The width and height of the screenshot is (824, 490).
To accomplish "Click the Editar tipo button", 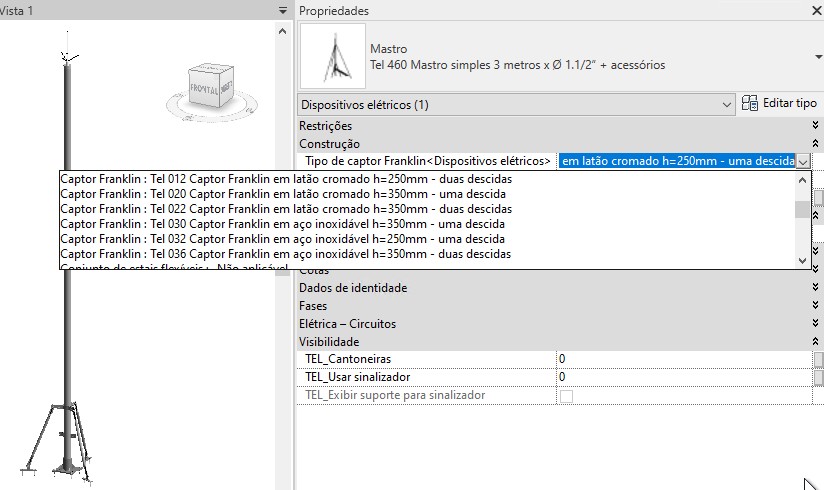I will (779, 103).
